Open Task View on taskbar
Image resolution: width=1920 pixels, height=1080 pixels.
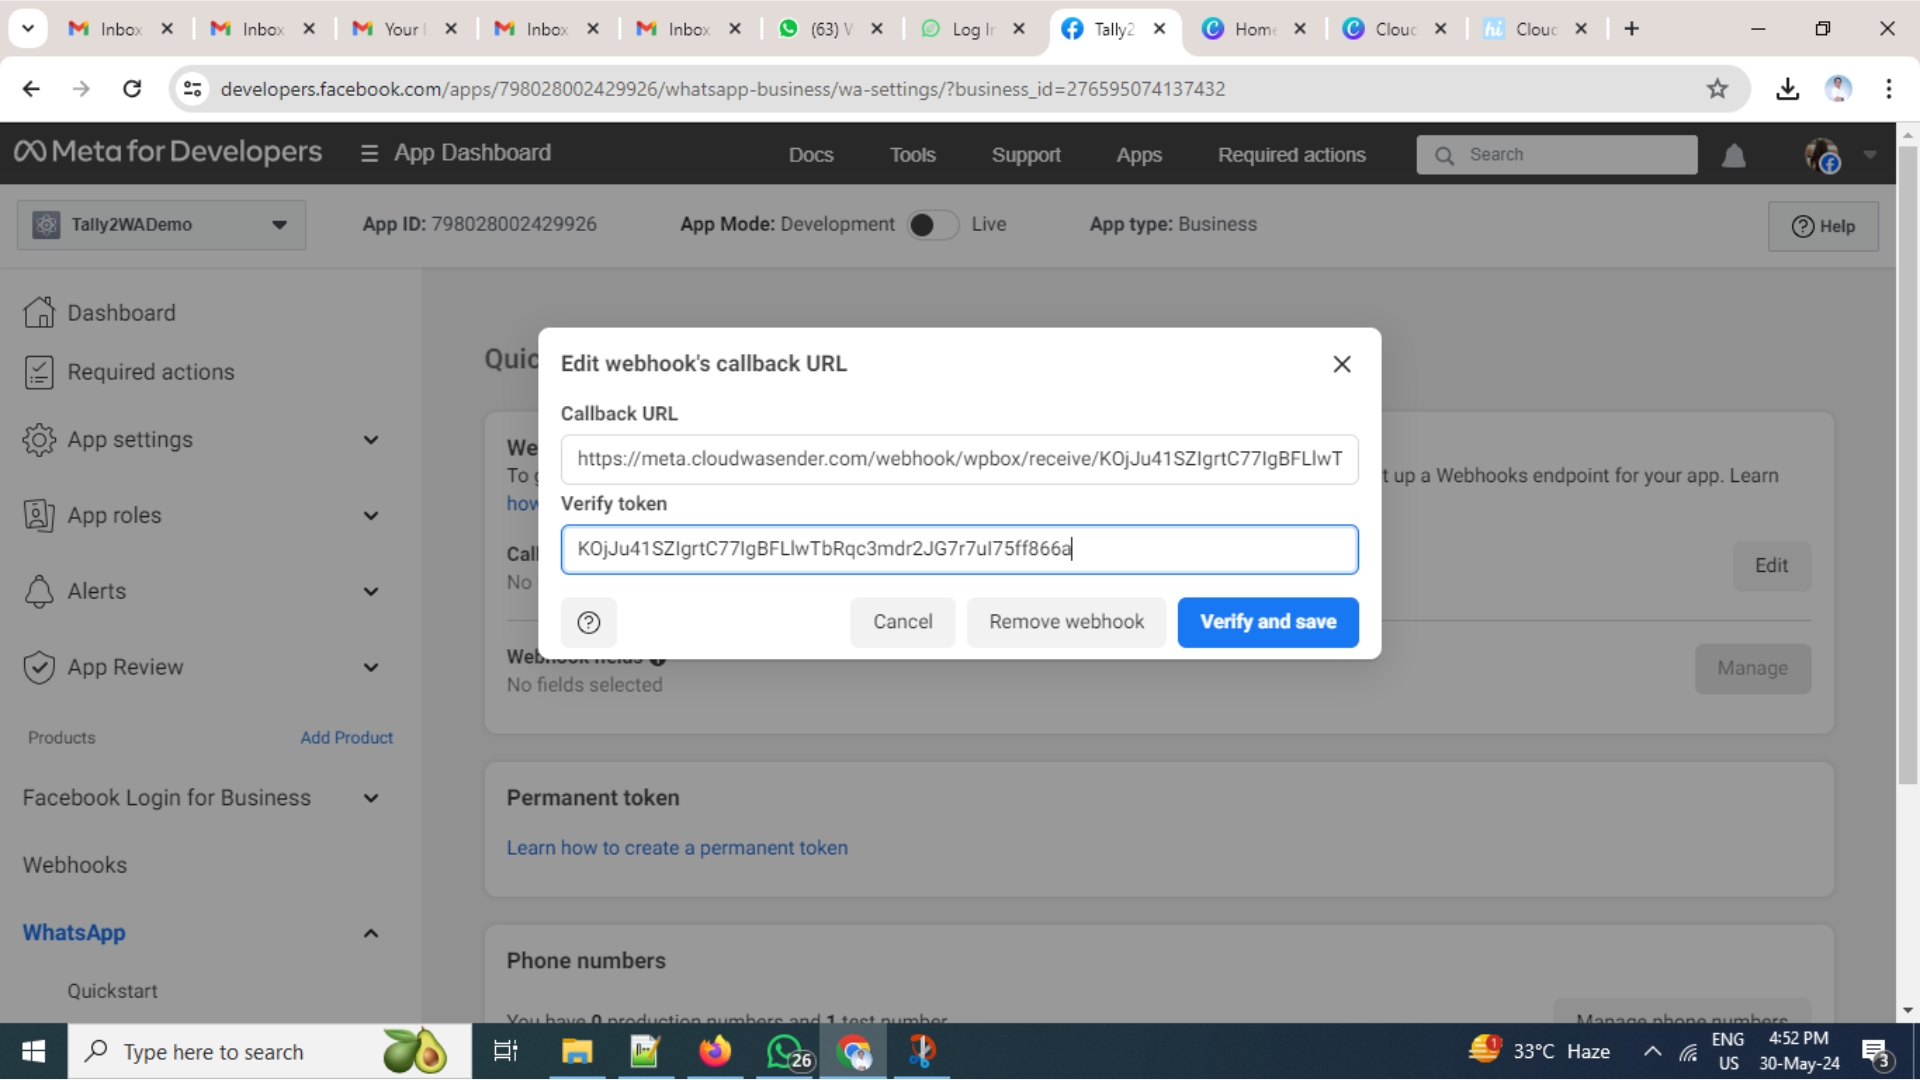pyautogui.click(x=506, y=1052)
